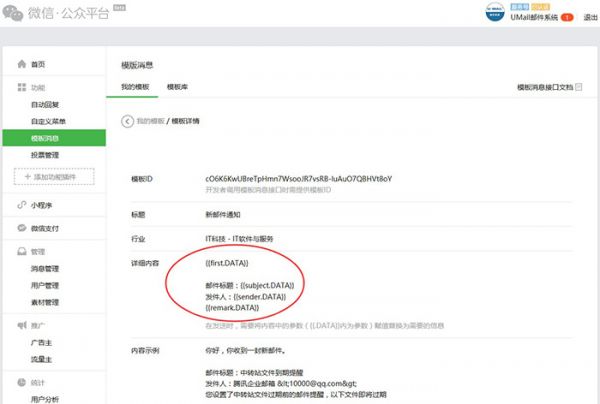
Task: Click the {{remark.DATA}} line
Action: [232, 308]
